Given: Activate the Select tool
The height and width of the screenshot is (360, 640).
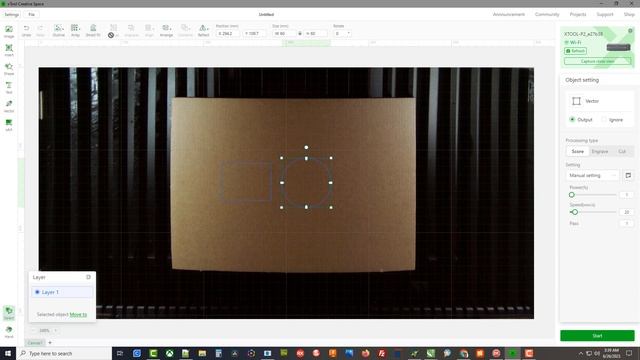Looking at the screenshot, I should [x=9, y=313].
